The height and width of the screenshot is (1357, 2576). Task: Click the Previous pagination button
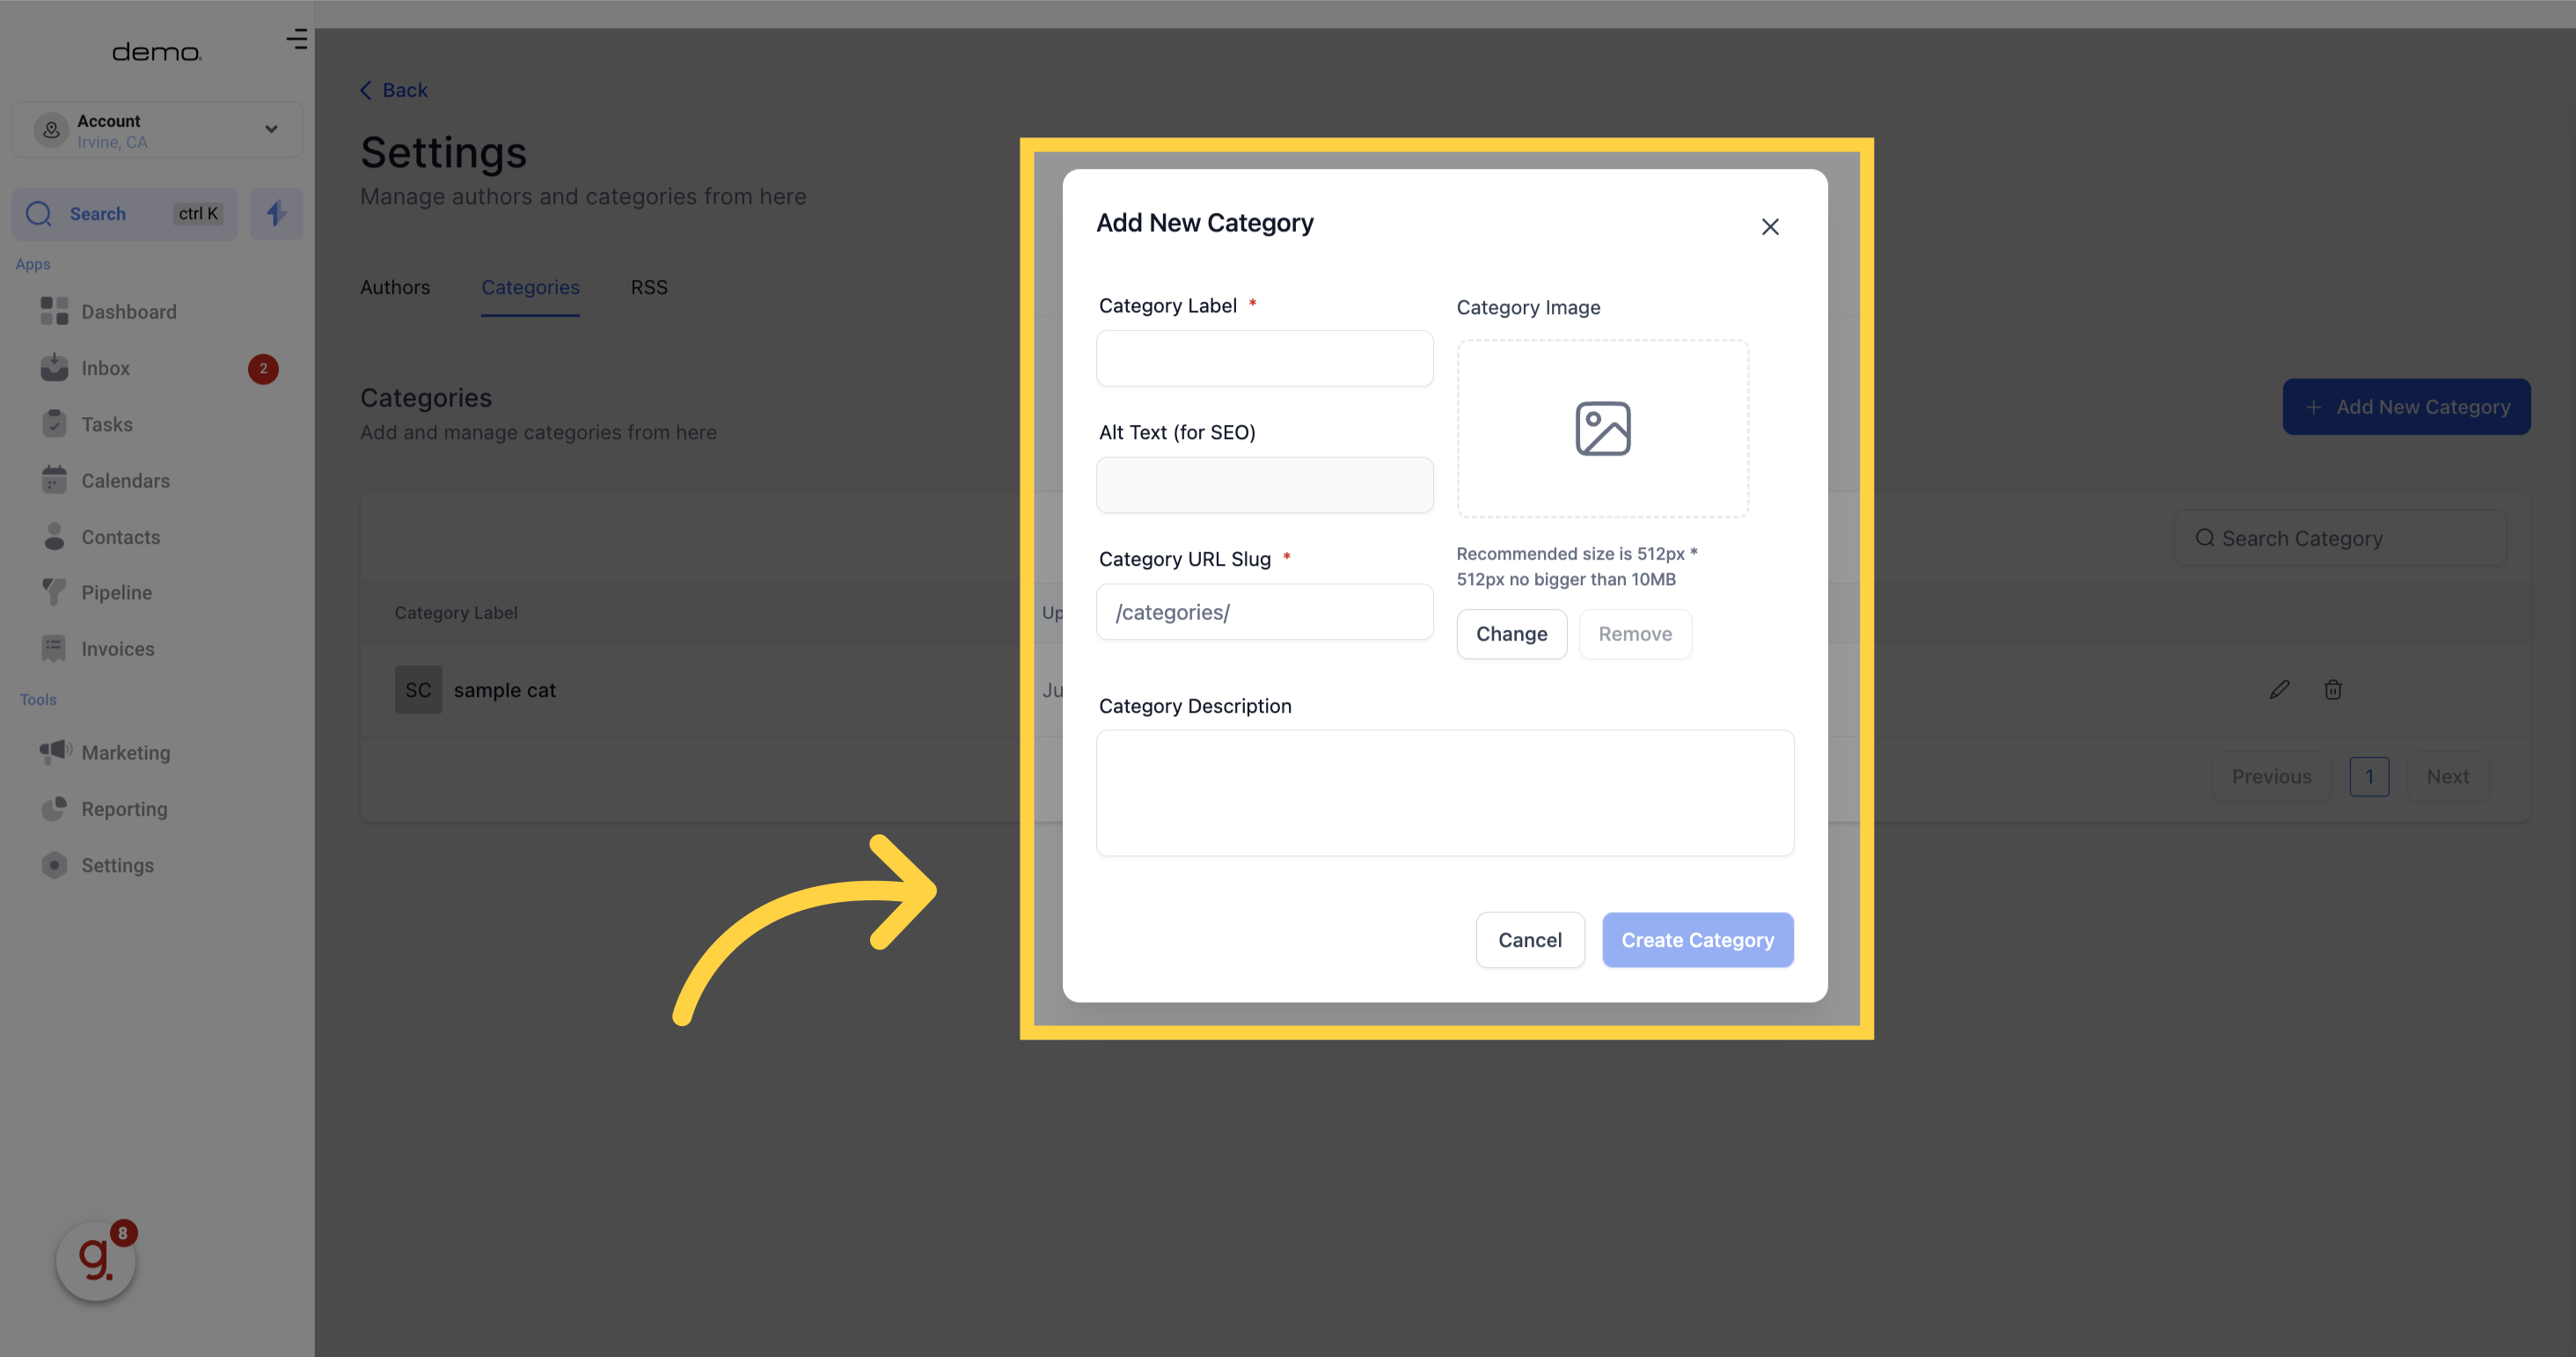click(x=2271, y=777)
